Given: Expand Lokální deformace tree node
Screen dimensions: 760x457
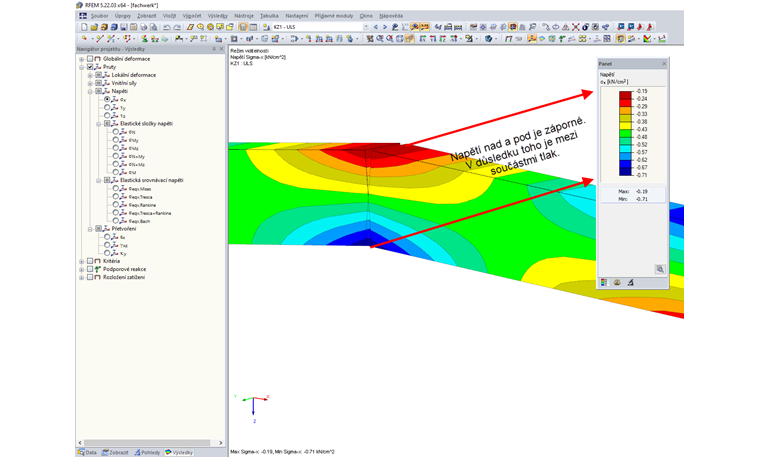Looking at the screenshot, I should pos(90,76).
